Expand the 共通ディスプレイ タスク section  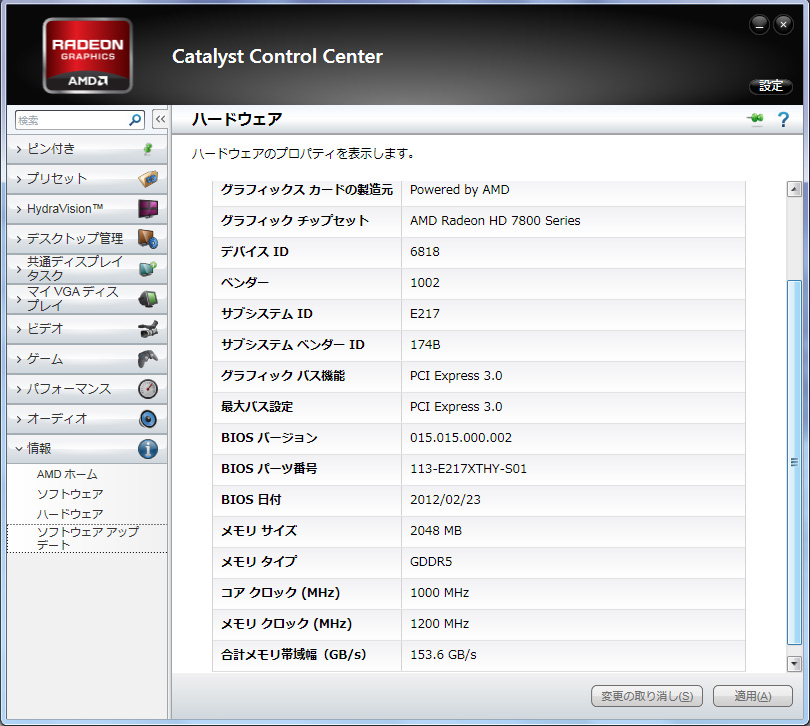point(87,269)
